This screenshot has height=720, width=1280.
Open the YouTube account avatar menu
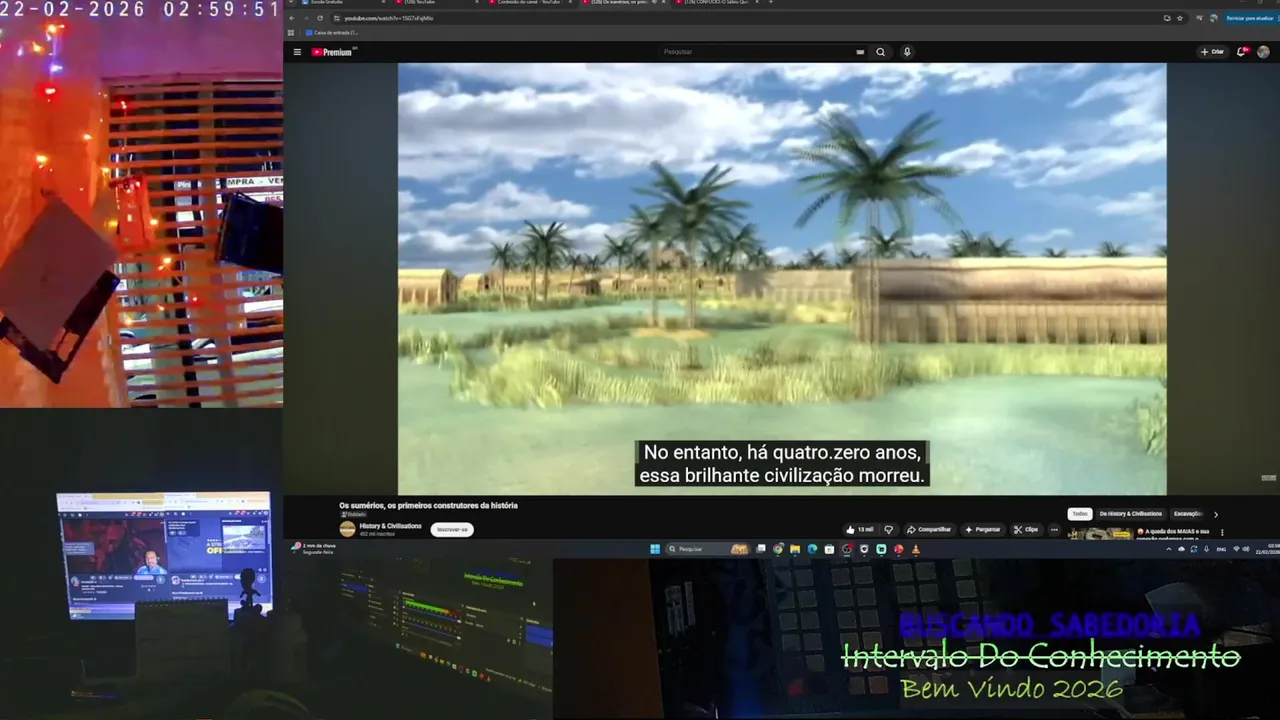pyautogui.click(x=1264, y=52)
